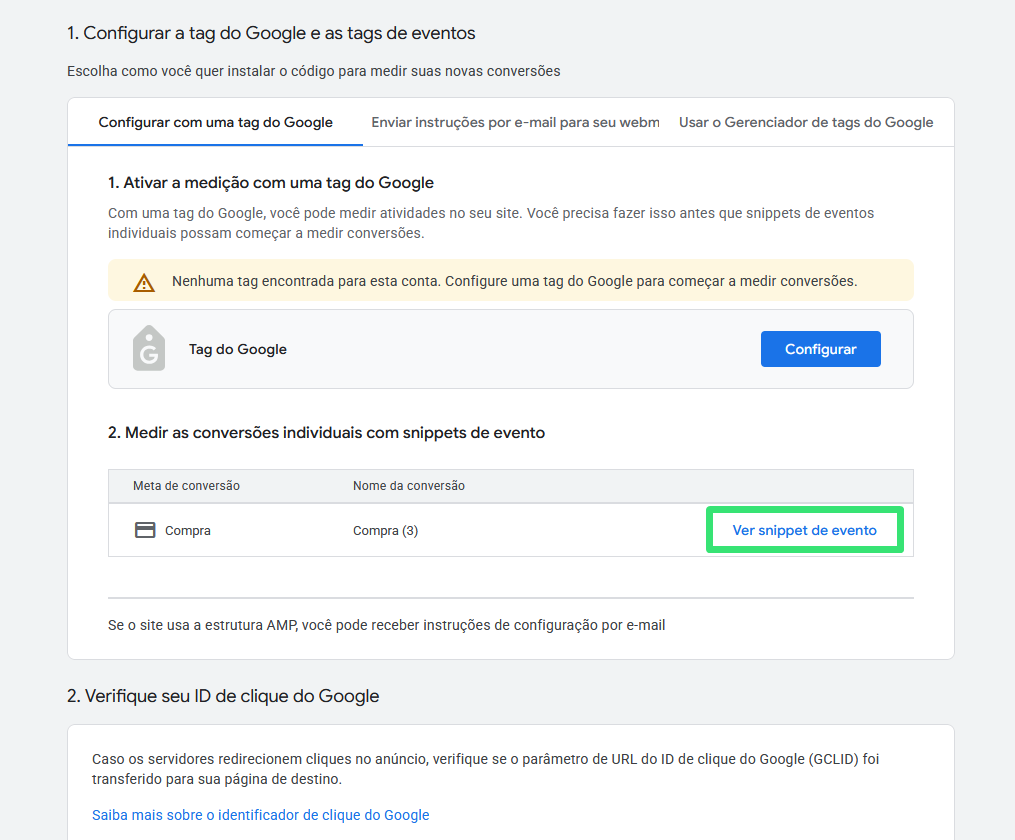This screenshot has width=1015, height=840.
Task: Click the 'Meta de conversão' column header
Action: pos(186,486)
